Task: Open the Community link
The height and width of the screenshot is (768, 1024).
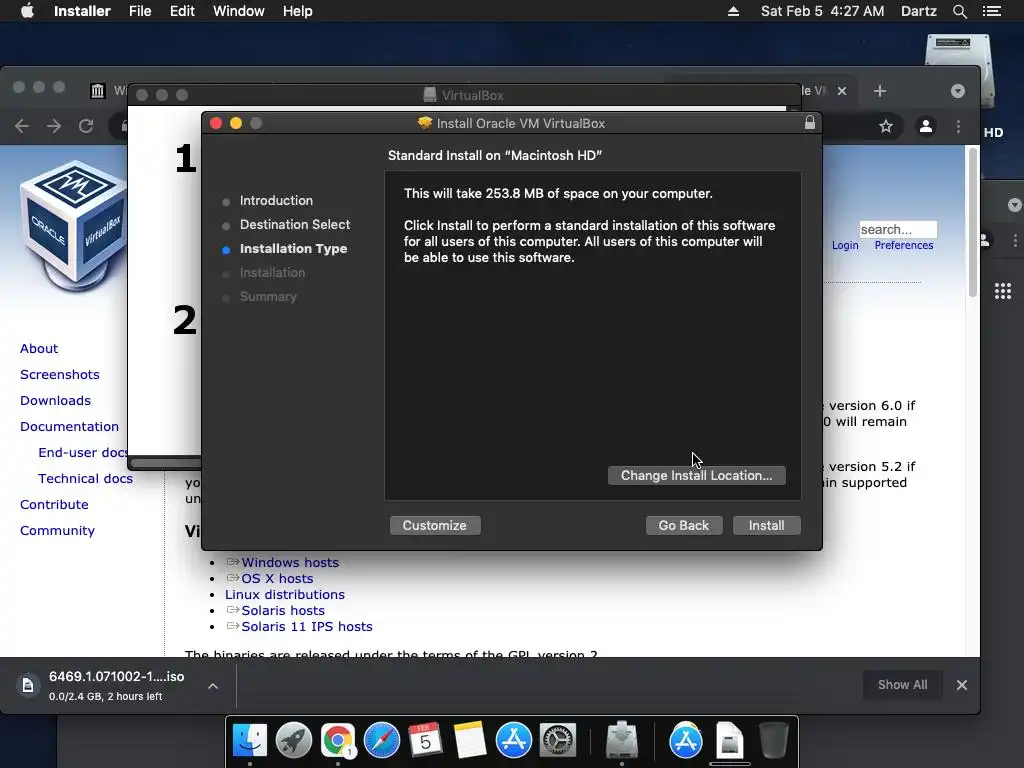Action: (57, 531)
